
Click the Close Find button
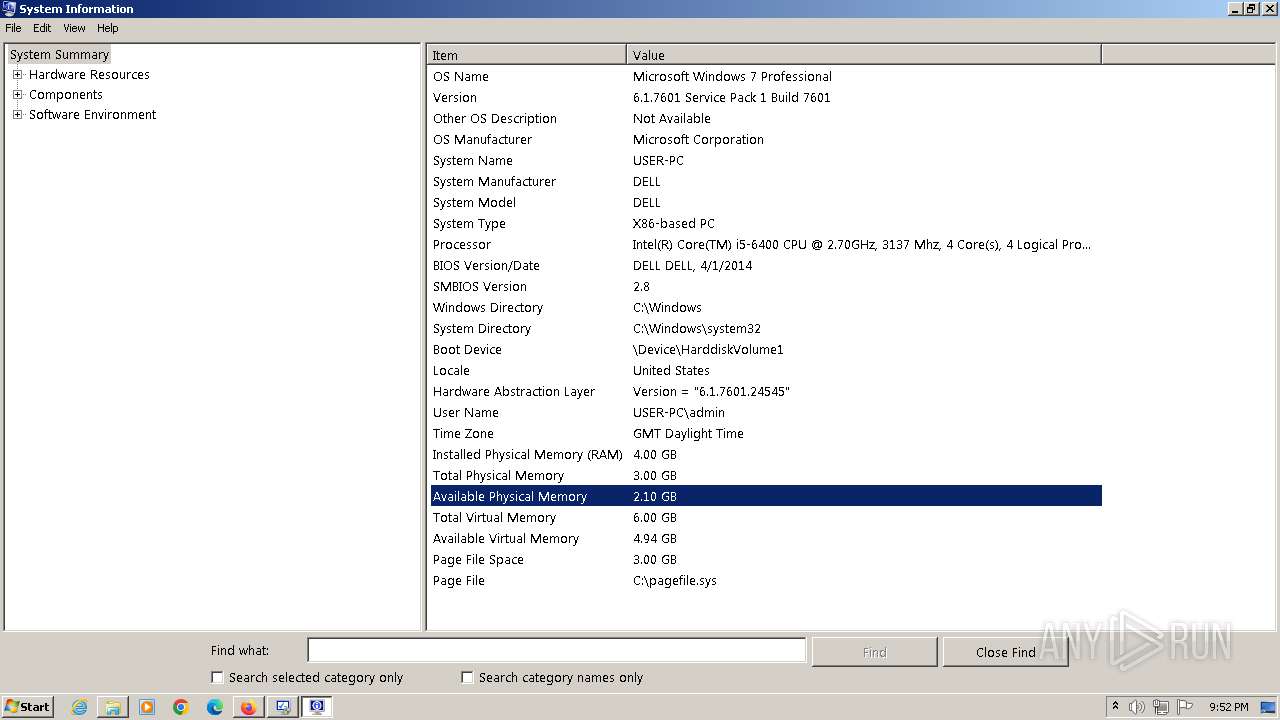1005,652
